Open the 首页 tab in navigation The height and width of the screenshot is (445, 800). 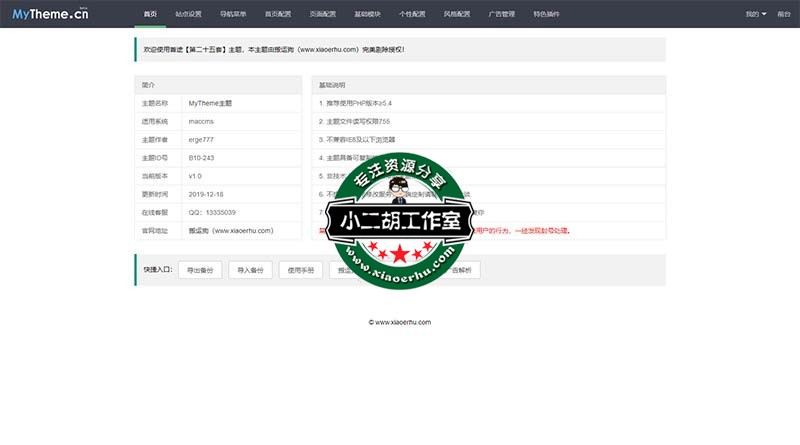(x=150, y=15)
